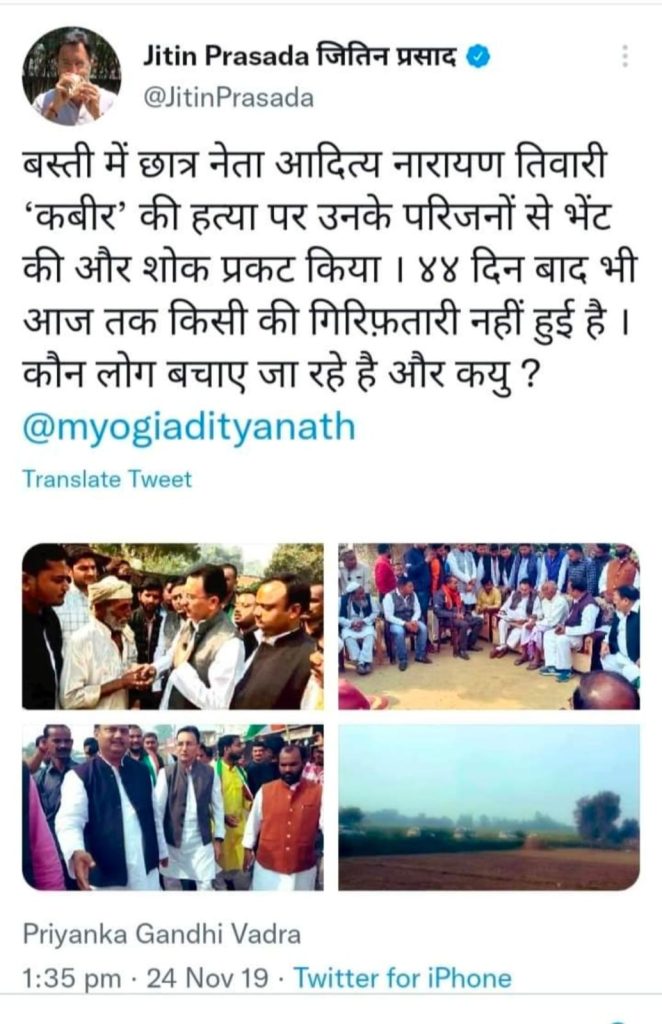Click the 24 Nov 19 date
662x1024 pixels.
[207, 978]
